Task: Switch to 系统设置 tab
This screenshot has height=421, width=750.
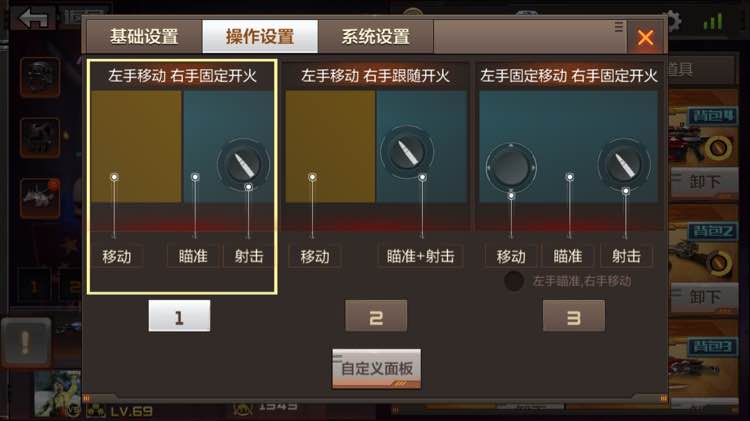Action: 375,36
